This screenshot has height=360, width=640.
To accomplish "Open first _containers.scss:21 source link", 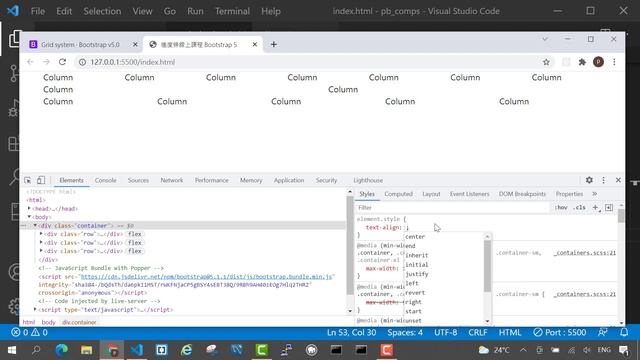I will [x=584, y=253].
